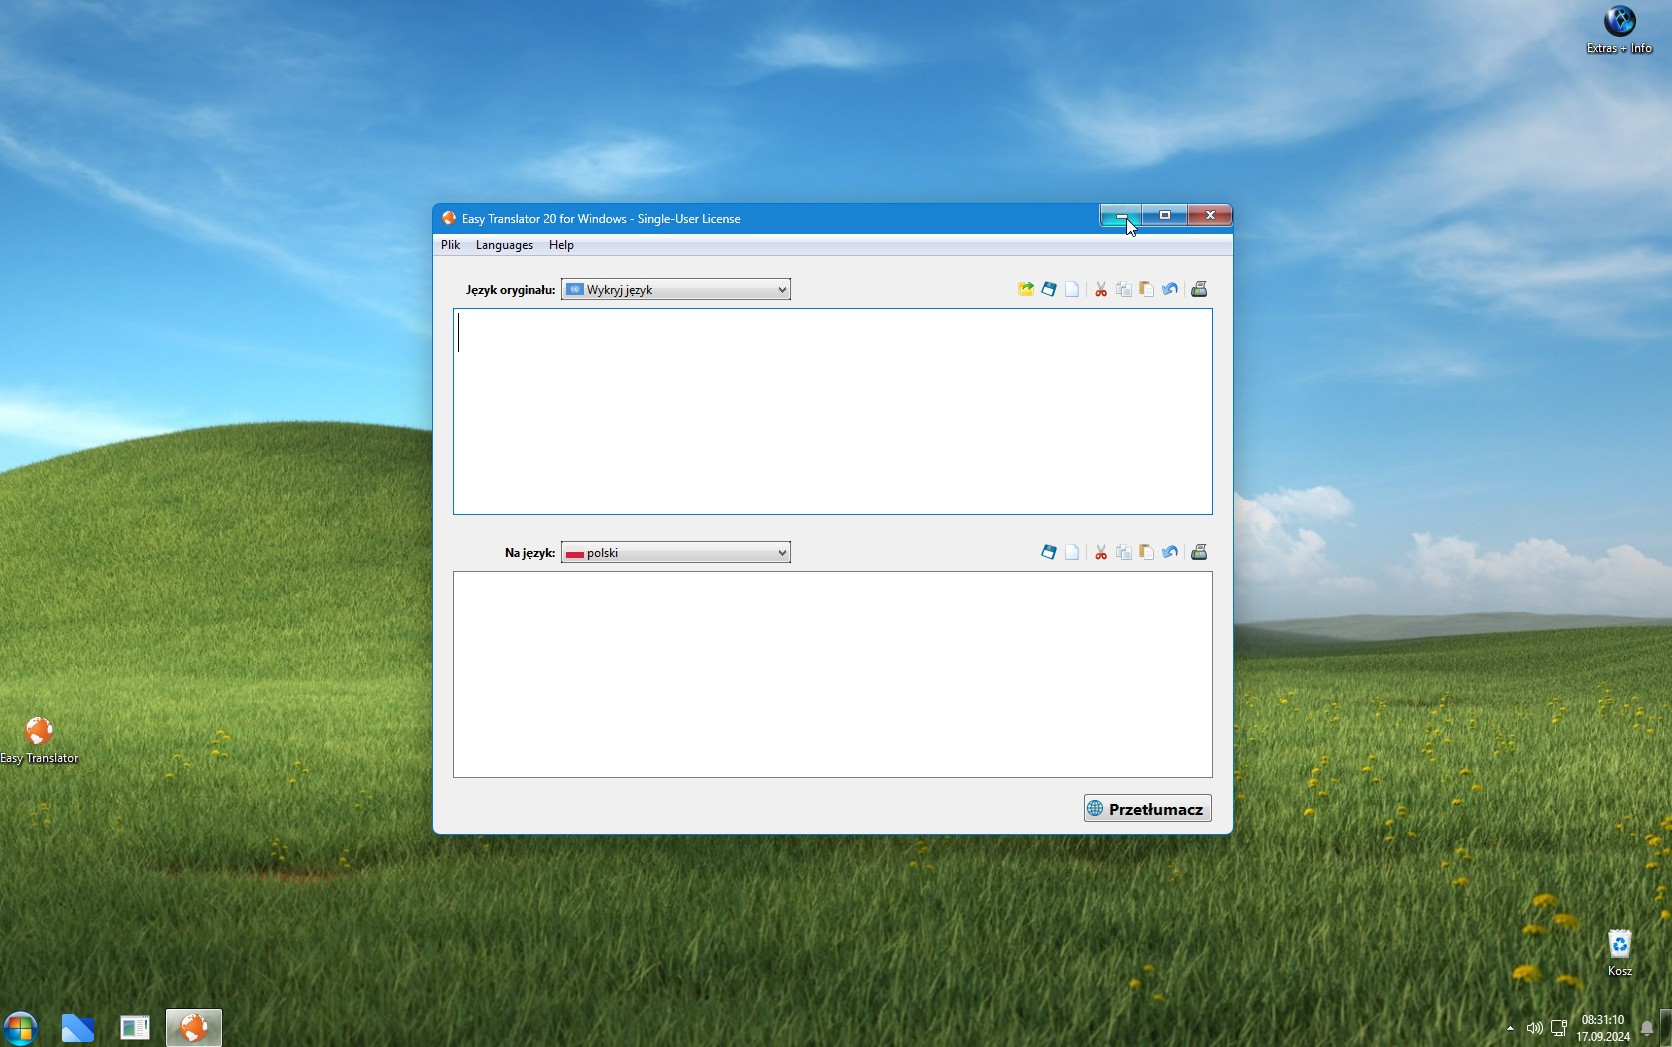The width and height of the screenshot is (1672, 1047).
Task: Click the Przetłumacz button
Action: (x=1148, y=809)
